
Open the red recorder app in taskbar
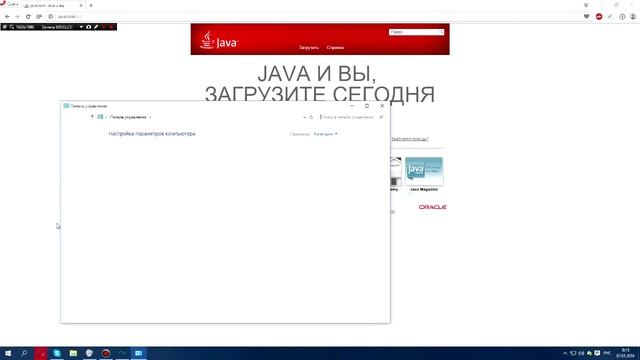[x=106, y=353]
